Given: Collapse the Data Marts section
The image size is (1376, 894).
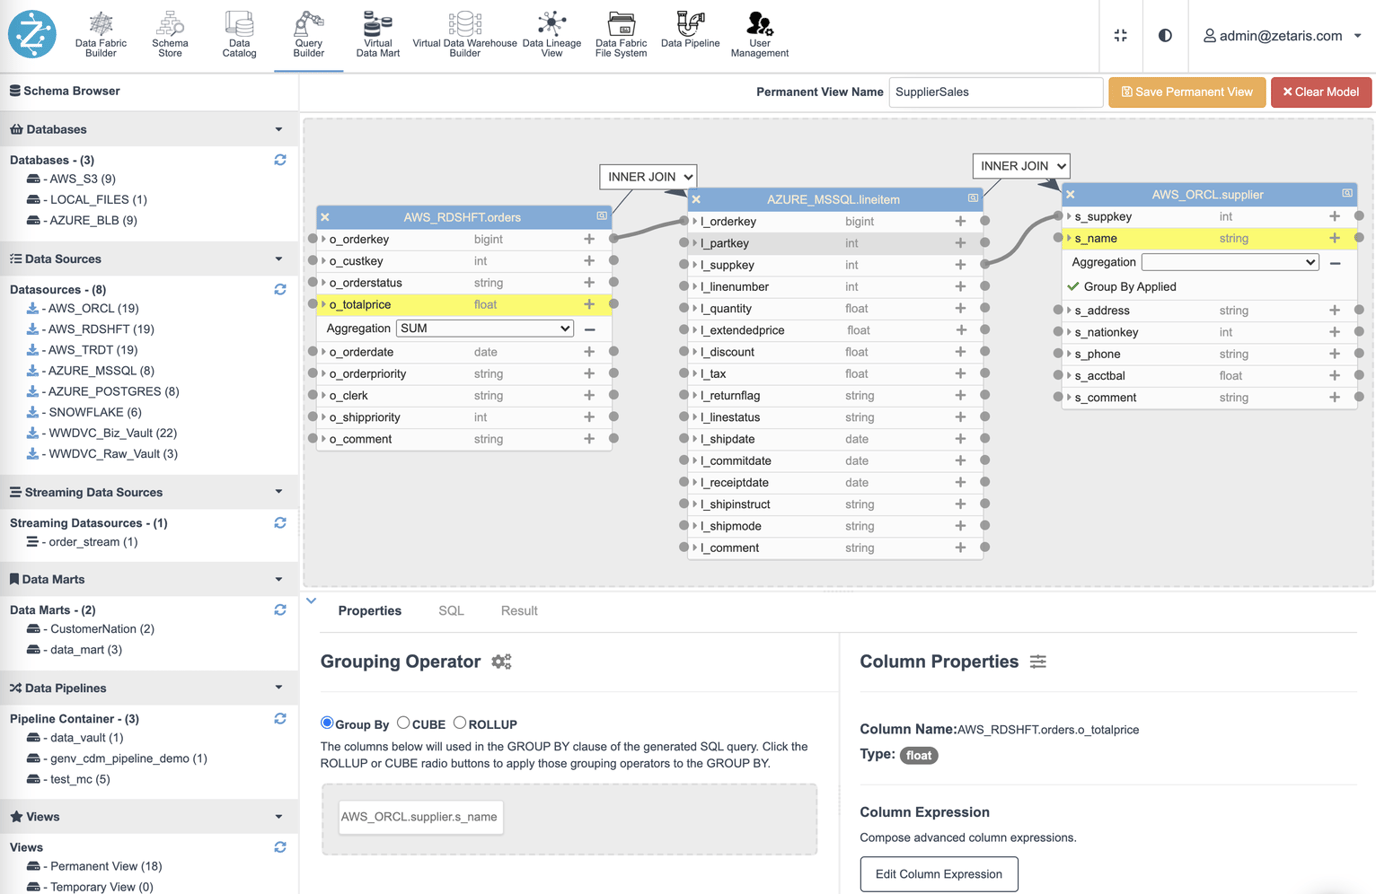Looking at the screenshot, I should [278, 579].
